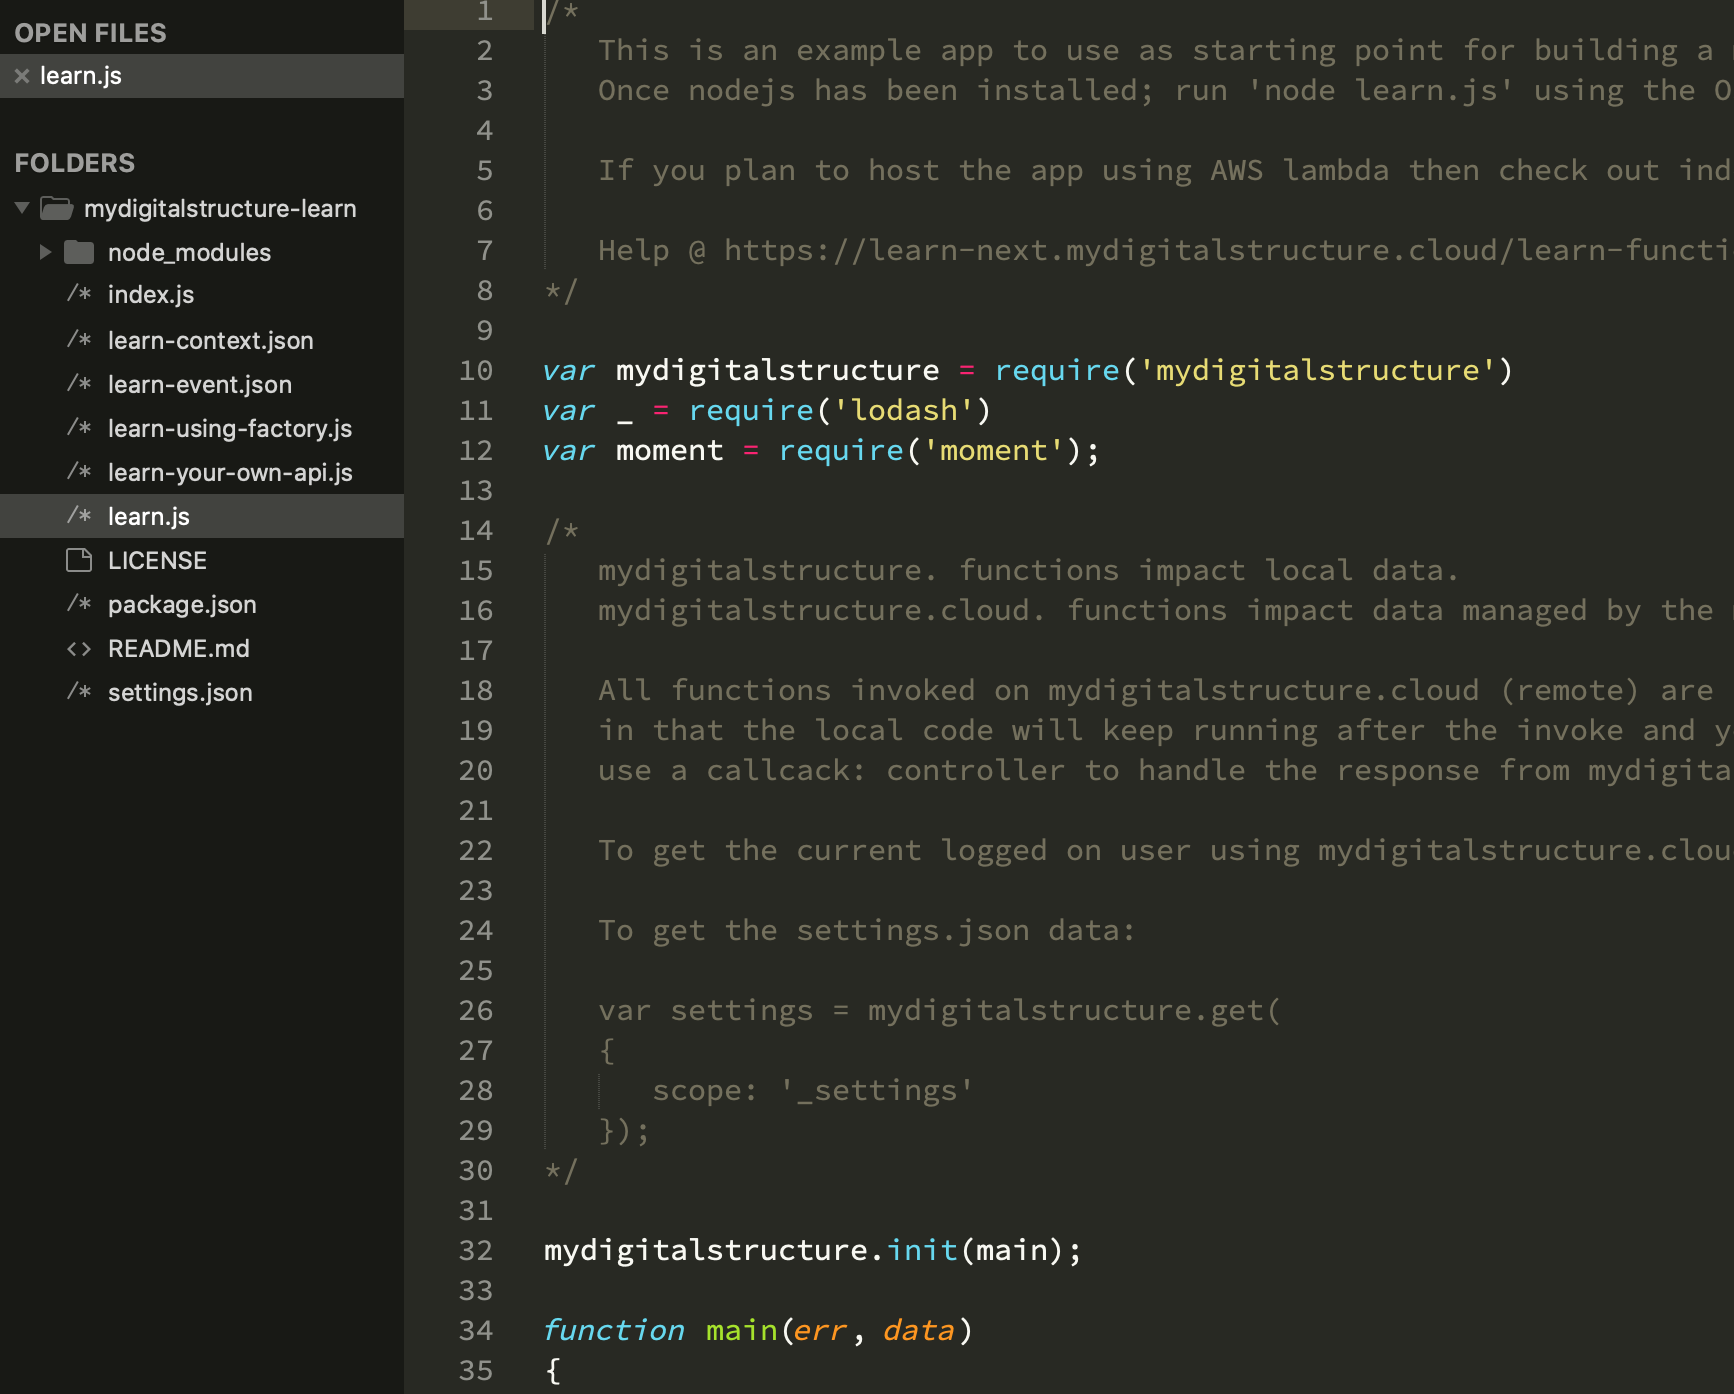Image resolution: width=1734 pixels, height=1394 pixels.
Task: Click the node_modules folder icon
Action: pos(79,252)
